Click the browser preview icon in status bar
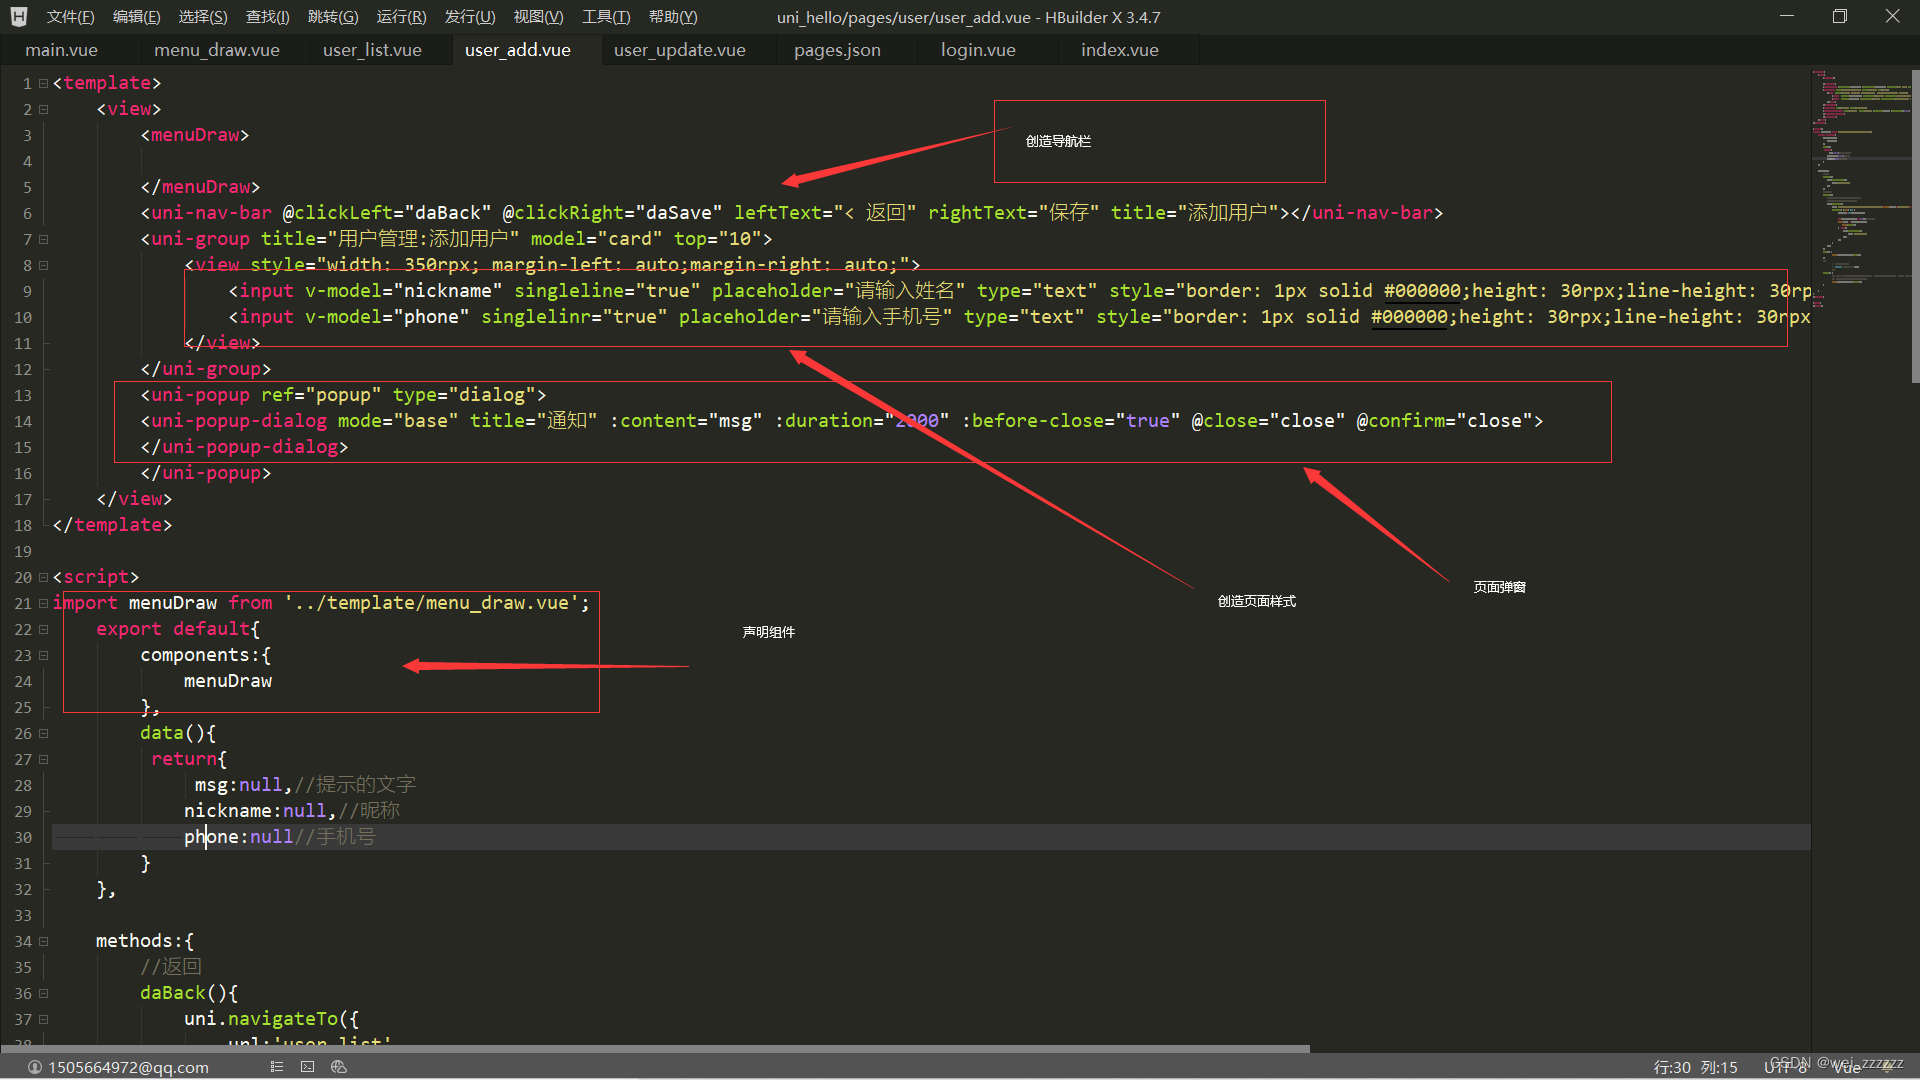The image size is (1920, 1080). pyautogui.click(x=339, y=1067)
